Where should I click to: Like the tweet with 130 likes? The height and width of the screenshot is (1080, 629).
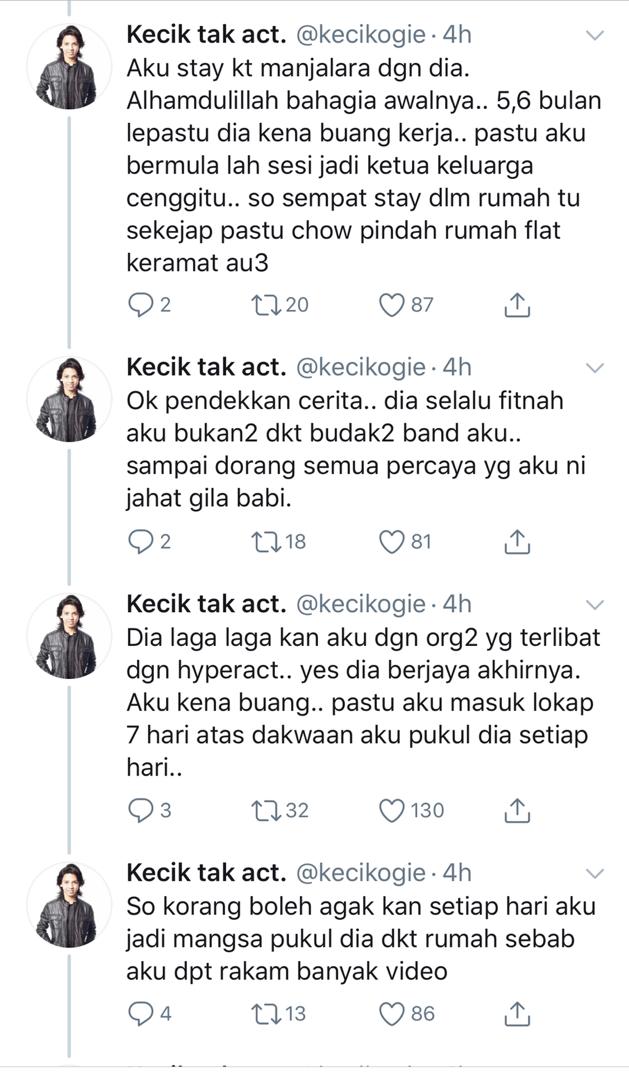tap(391, 810)
